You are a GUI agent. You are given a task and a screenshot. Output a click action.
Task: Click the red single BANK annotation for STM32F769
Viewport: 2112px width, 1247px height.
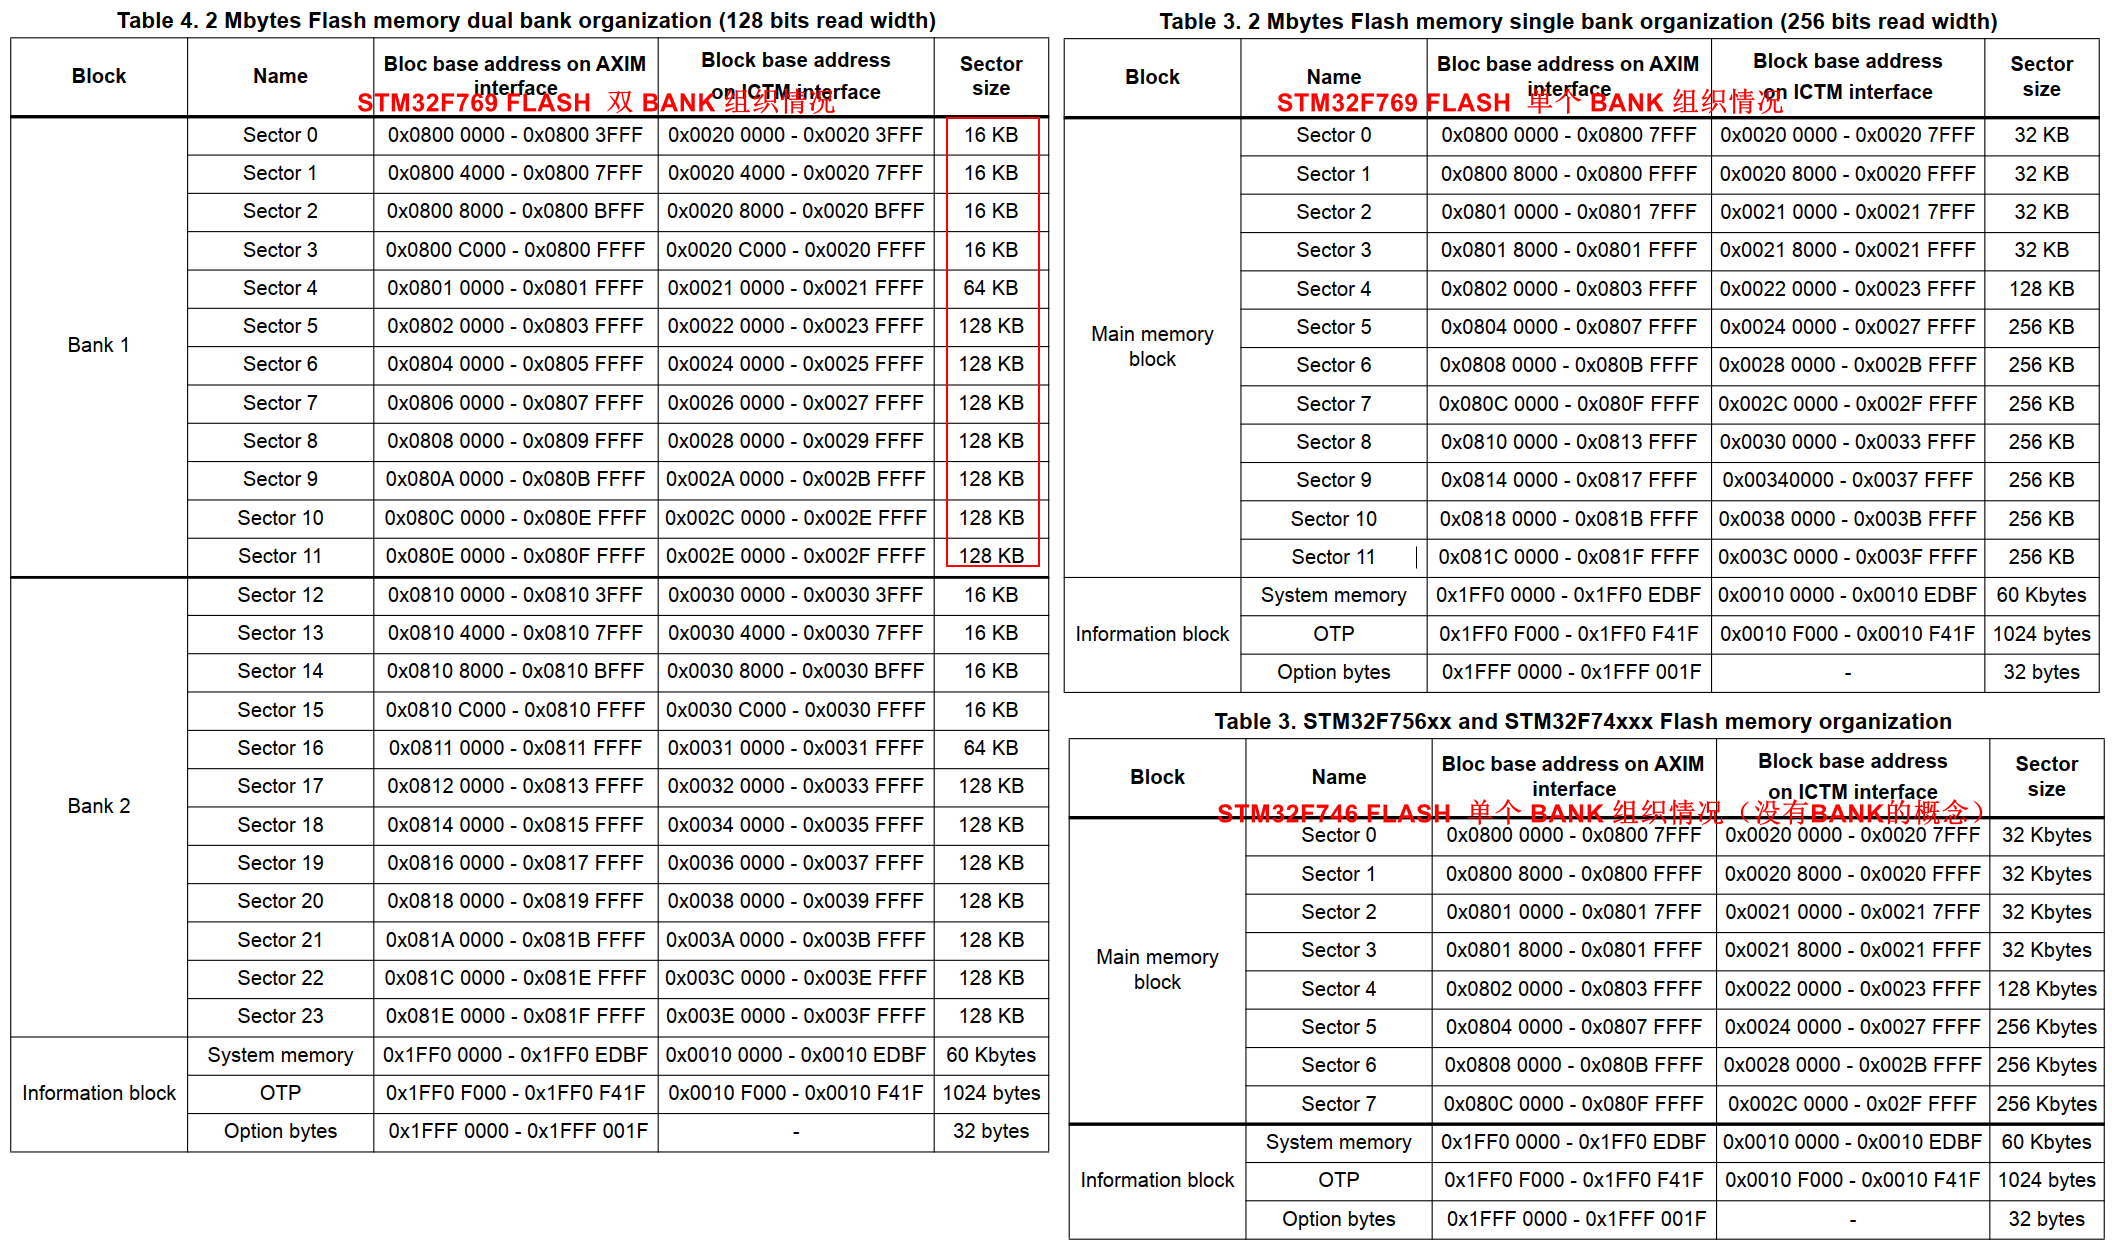[1529, 103]
